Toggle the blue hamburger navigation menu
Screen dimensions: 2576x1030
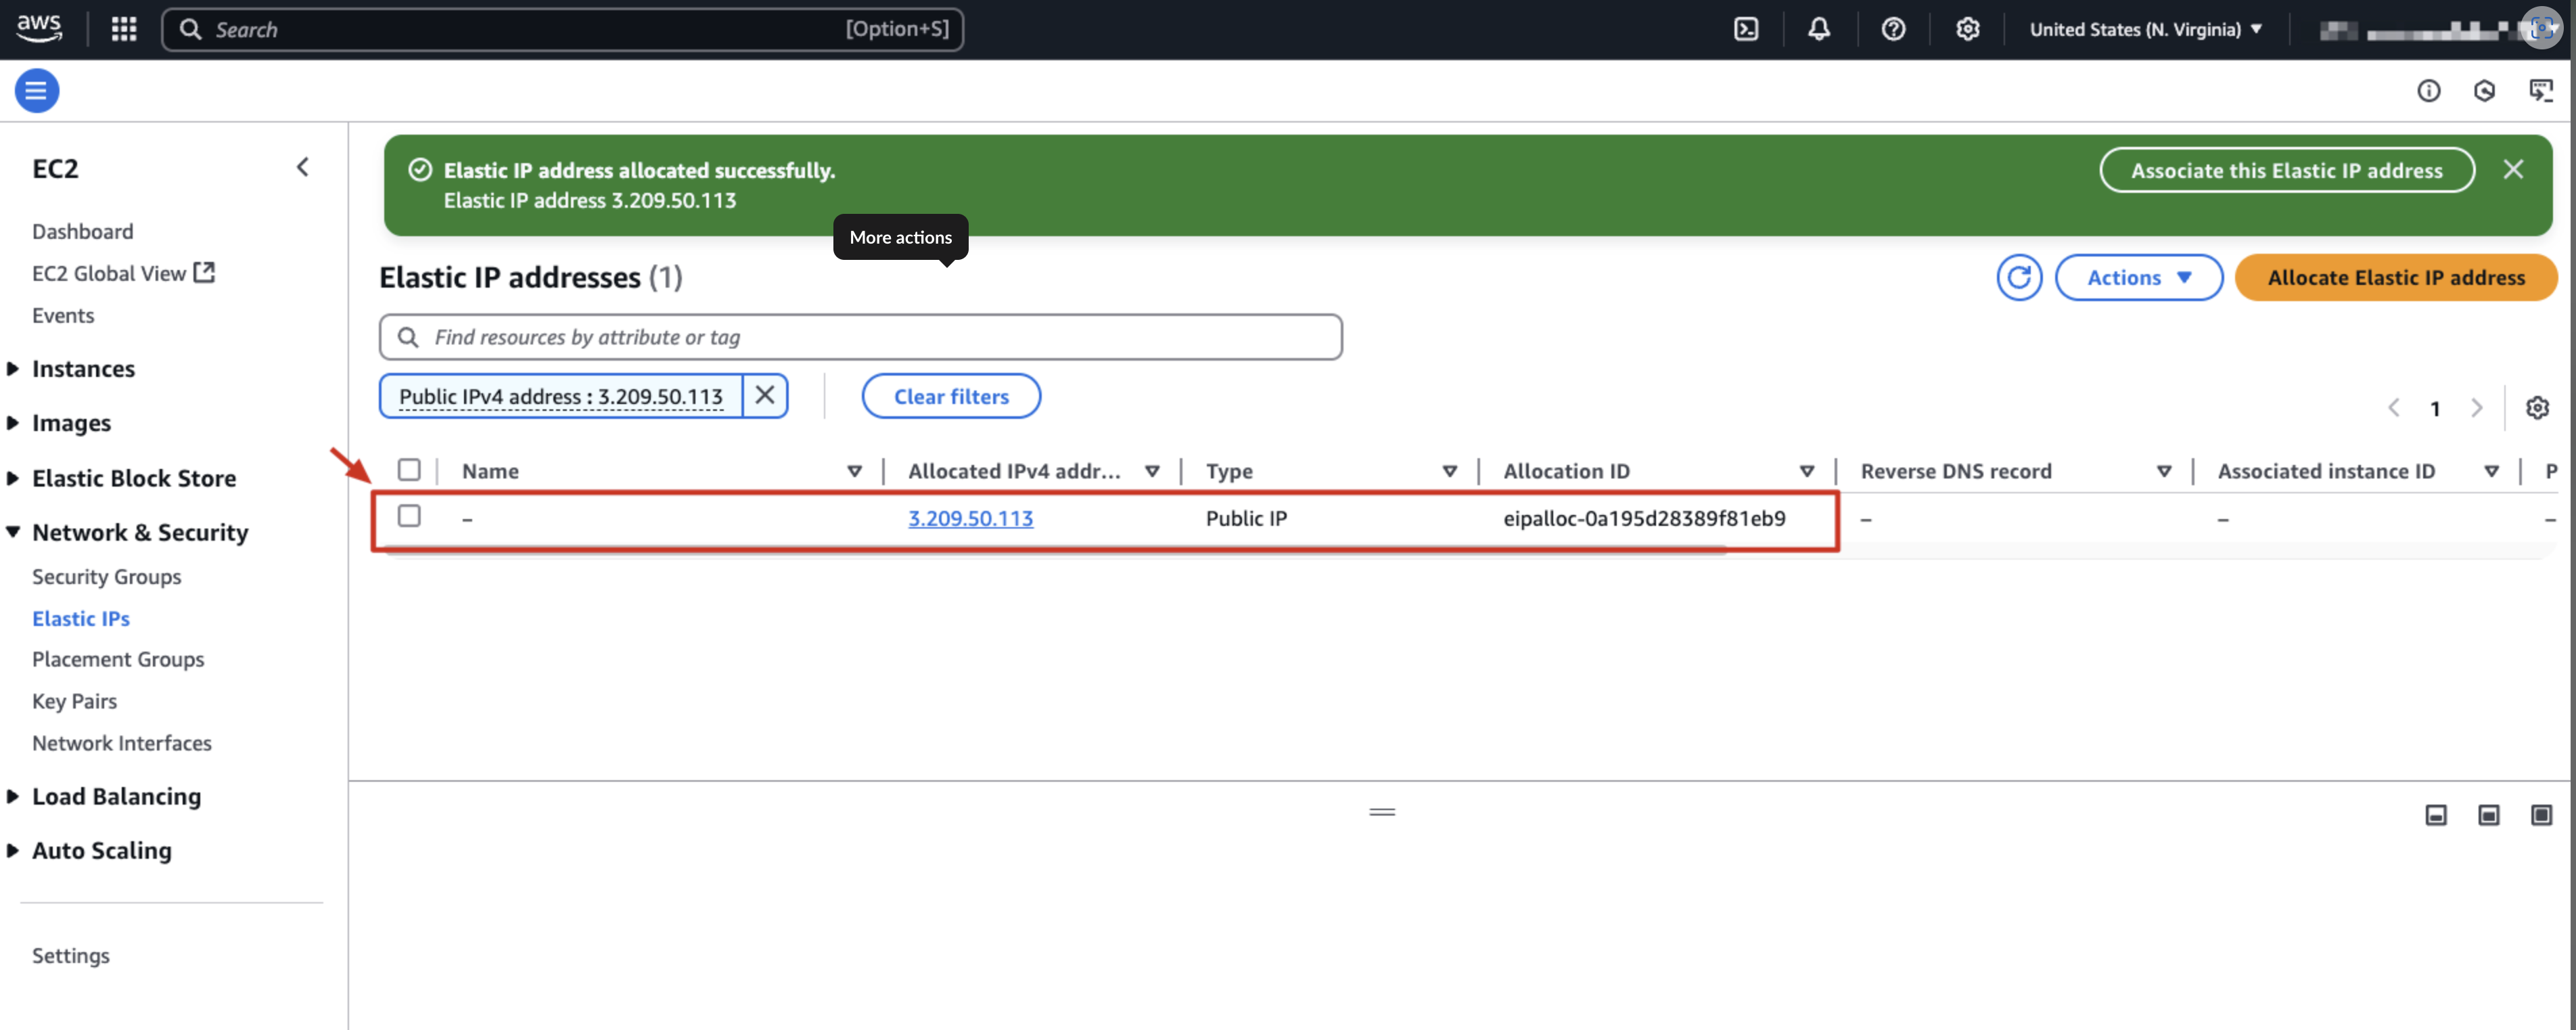(37, 90)
